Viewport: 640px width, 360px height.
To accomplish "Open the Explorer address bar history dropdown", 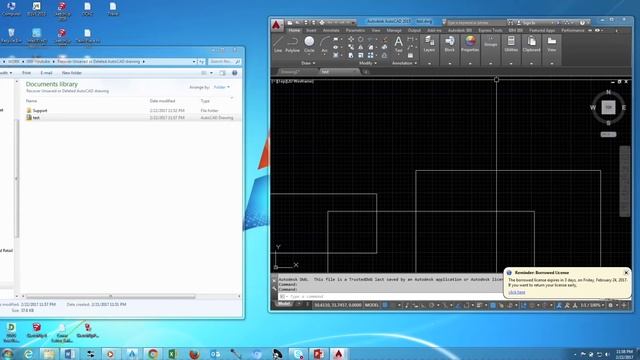I will (194, 62).
